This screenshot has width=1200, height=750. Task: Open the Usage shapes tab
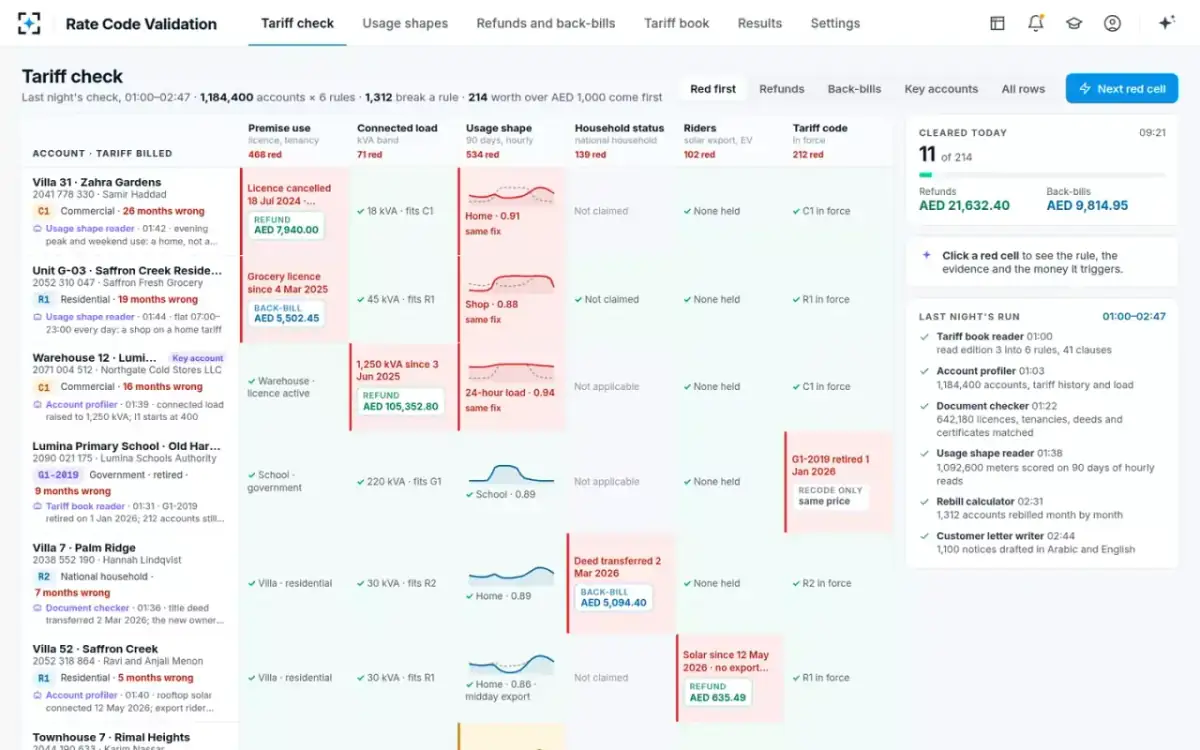tap(405, 23)
